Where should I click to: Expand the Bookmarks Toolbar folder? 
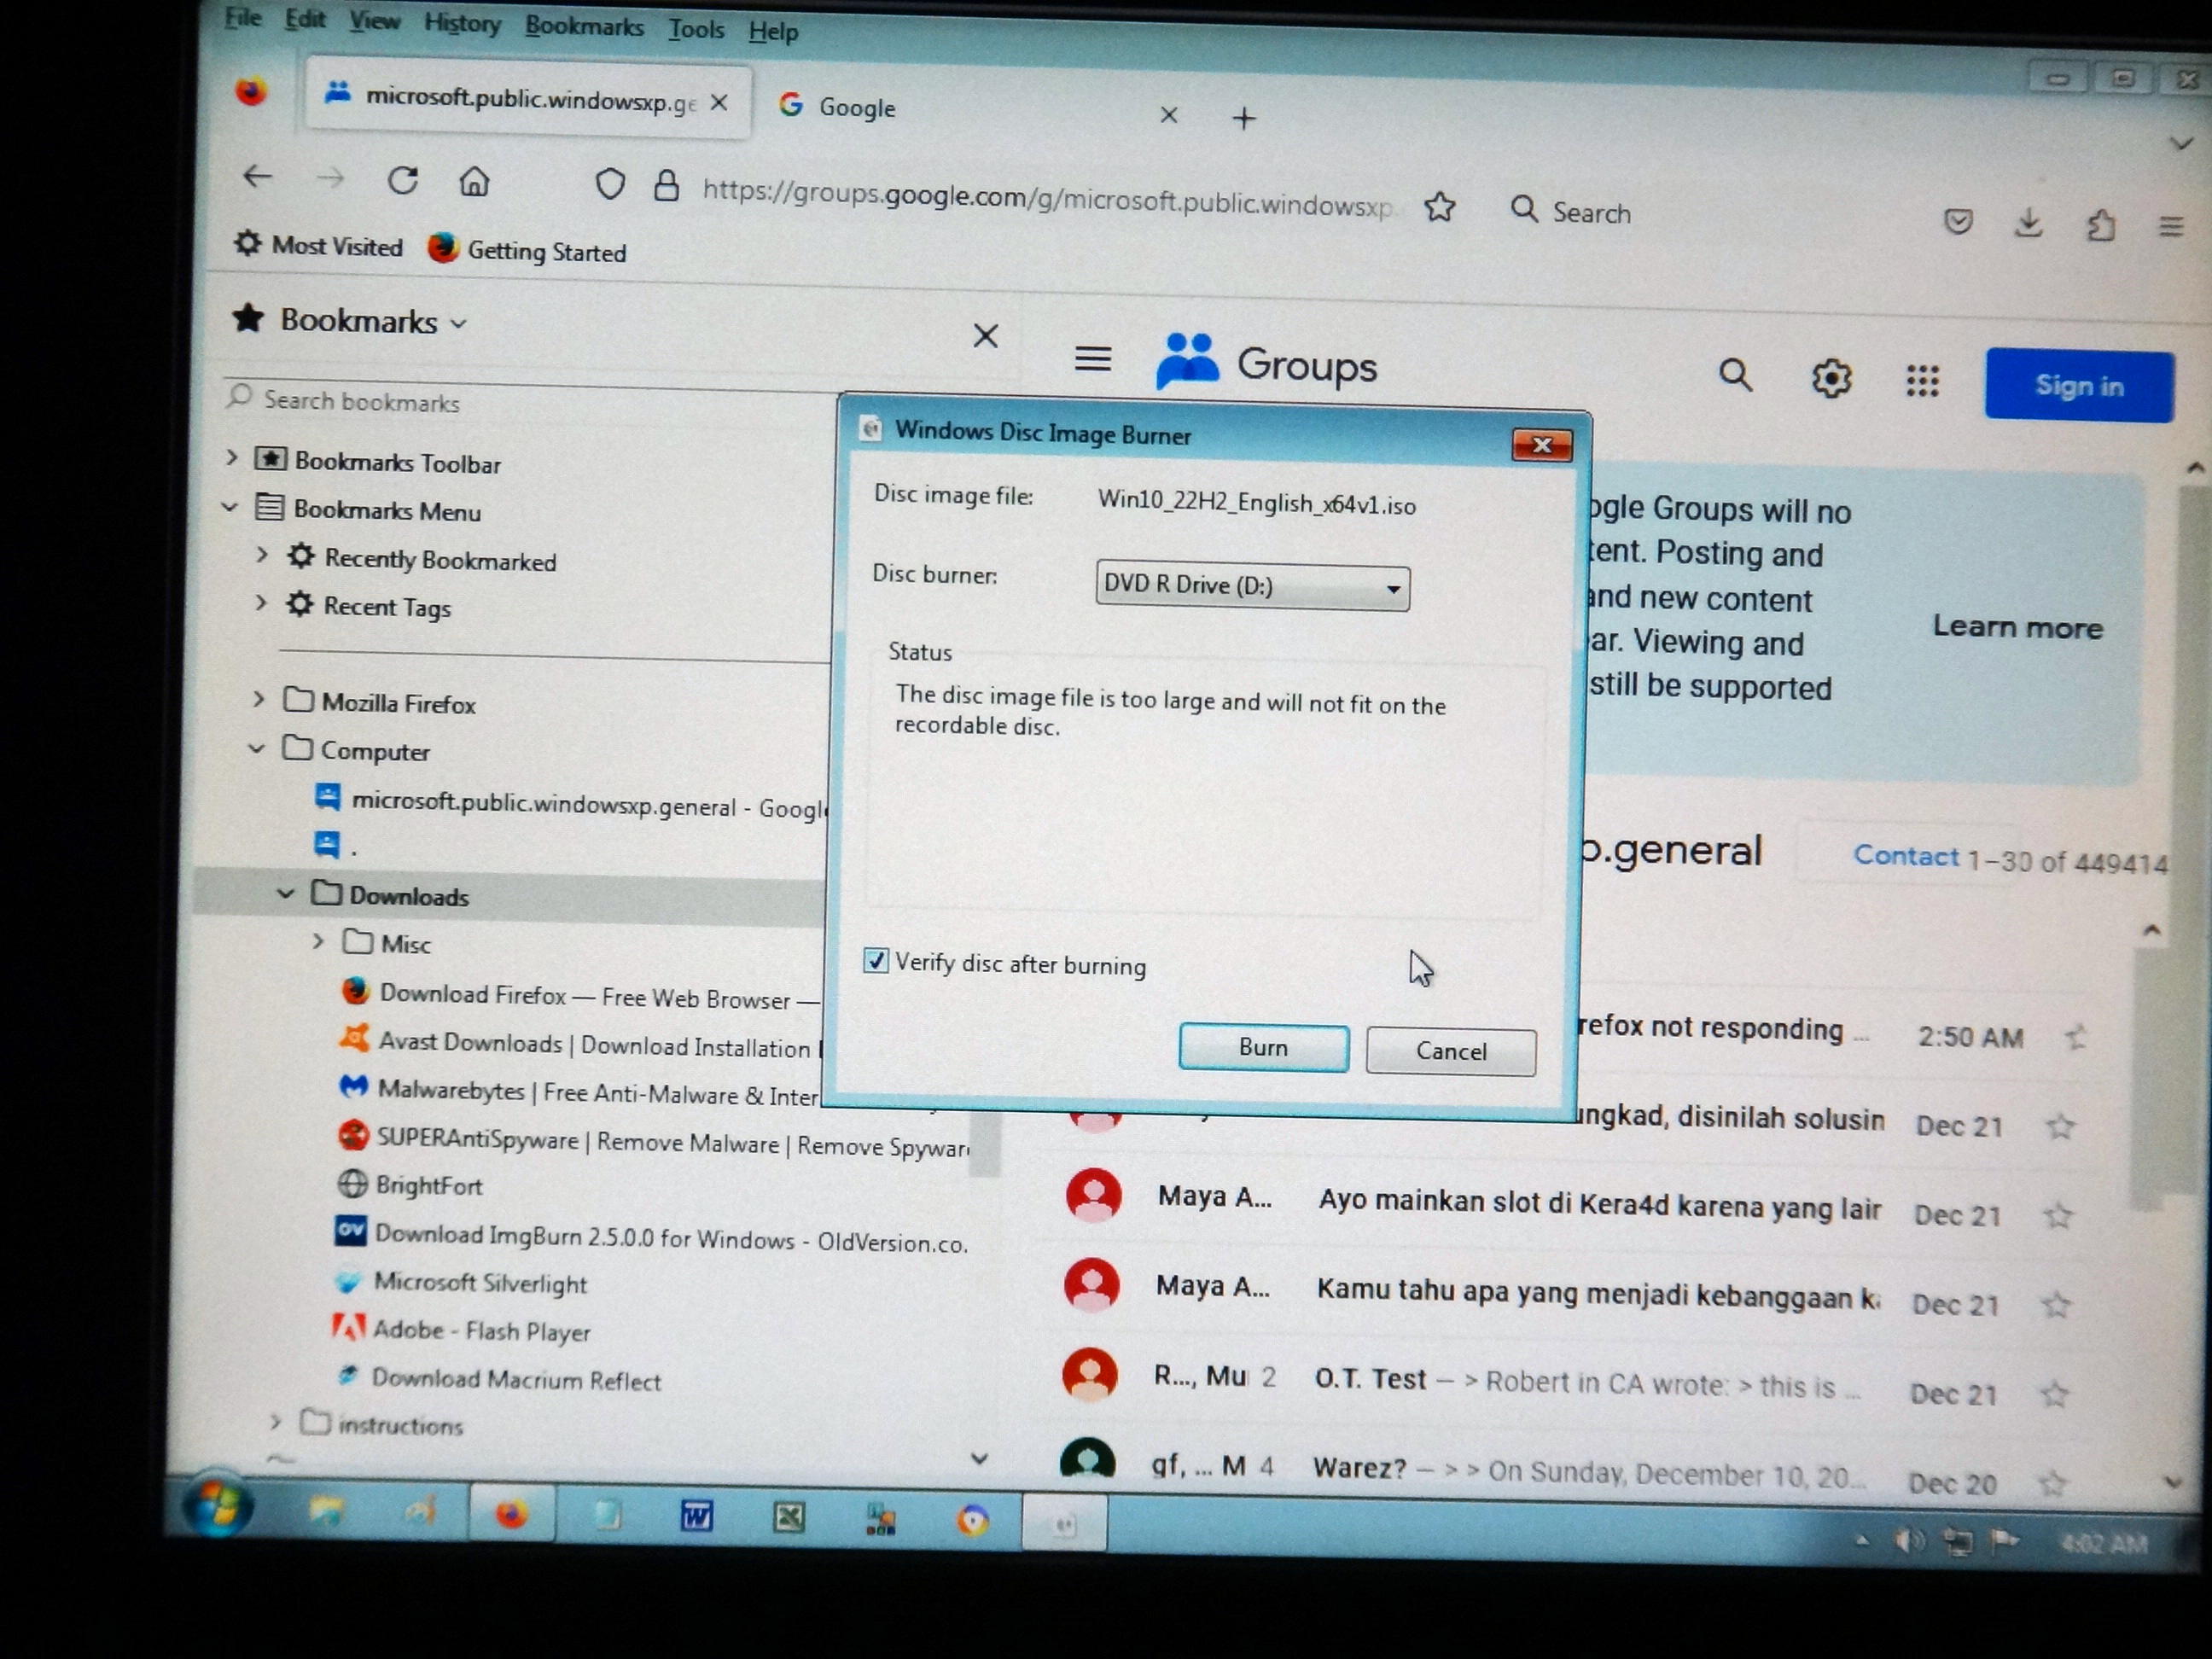tap(231, 457)
